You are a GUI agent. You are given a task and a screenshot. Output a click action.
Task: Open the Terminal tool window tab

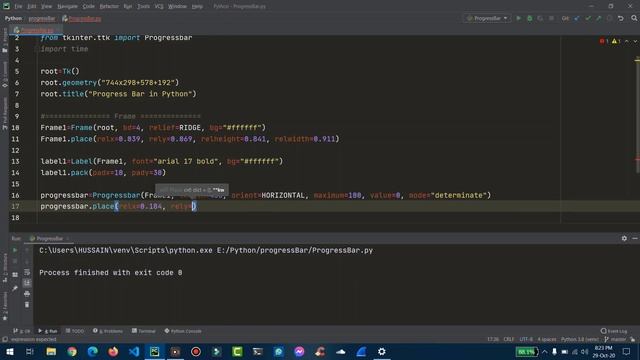(143, 331)
